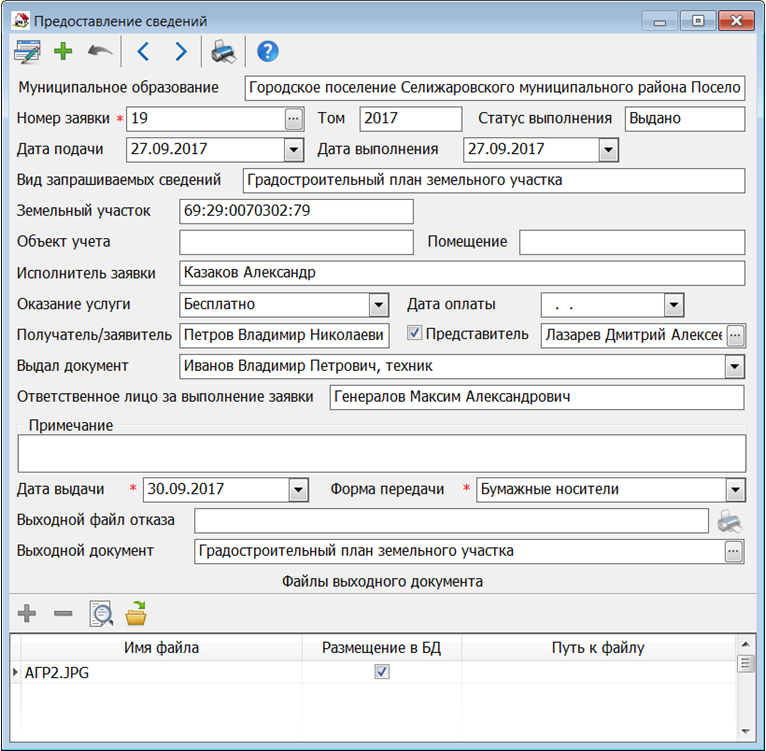Add a new record with green plus
766x751 pixels.
[63, 52]
